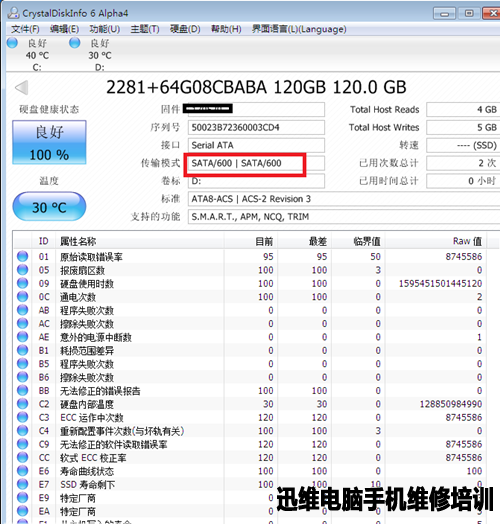500x524 pixels.
Task: Click status orb for attribute AE 意外的电源中断数
Action: (x=23, y=337)
